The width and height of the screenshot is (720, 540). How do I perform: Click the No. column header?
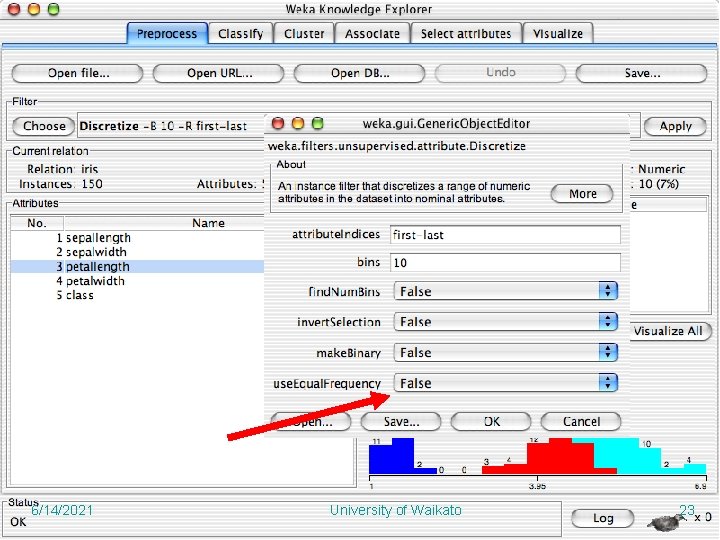pyautogui.click(x=37, y=223)
